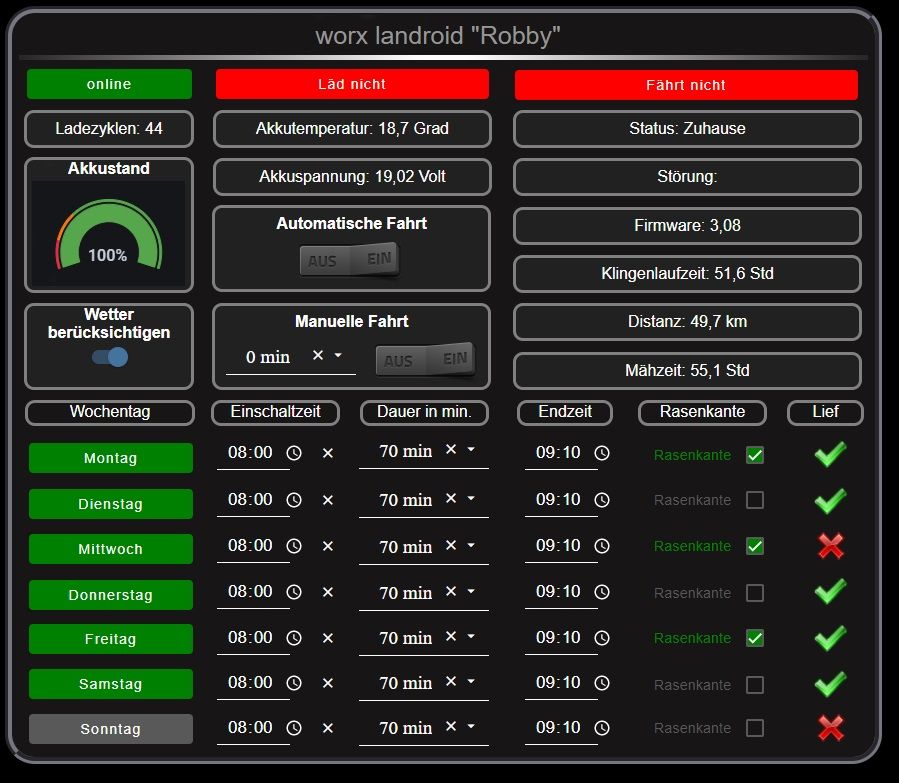Open the Freitag Einschaltzeit clock picker
The width and height of the screenshot is (899, 783).
pyautogui.click(x=294, y=637)
